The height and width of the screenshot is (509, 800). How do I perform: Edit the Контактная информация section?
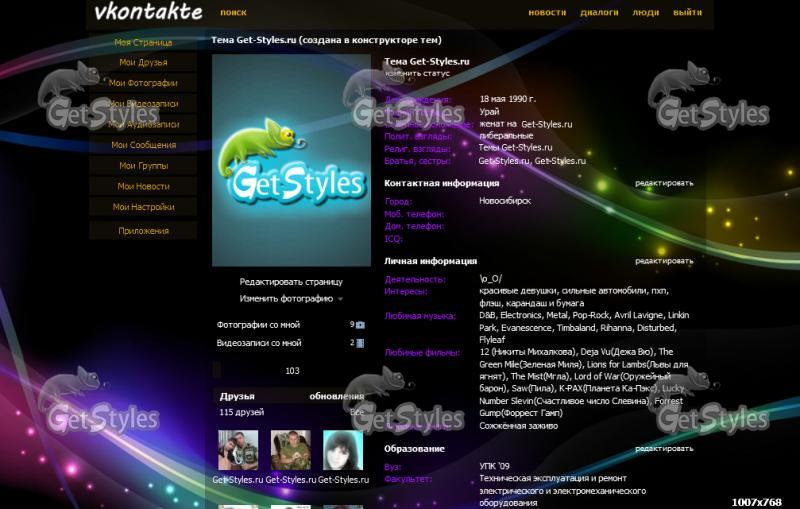click(x=663, y=184)
